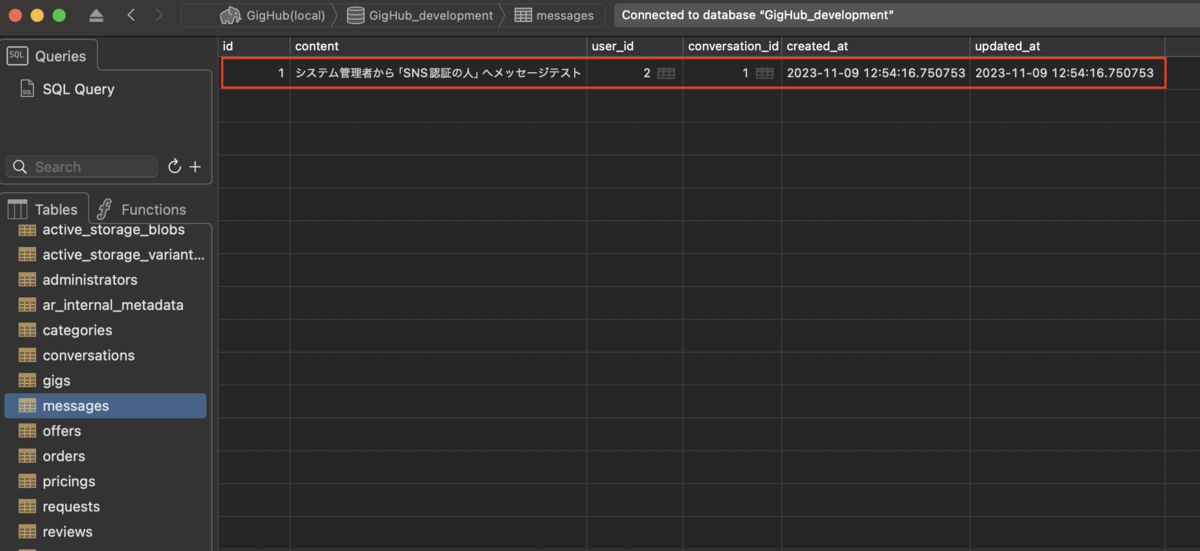Click the table icon of orders
Screen dimensions: 1200x551
point(27,456)
